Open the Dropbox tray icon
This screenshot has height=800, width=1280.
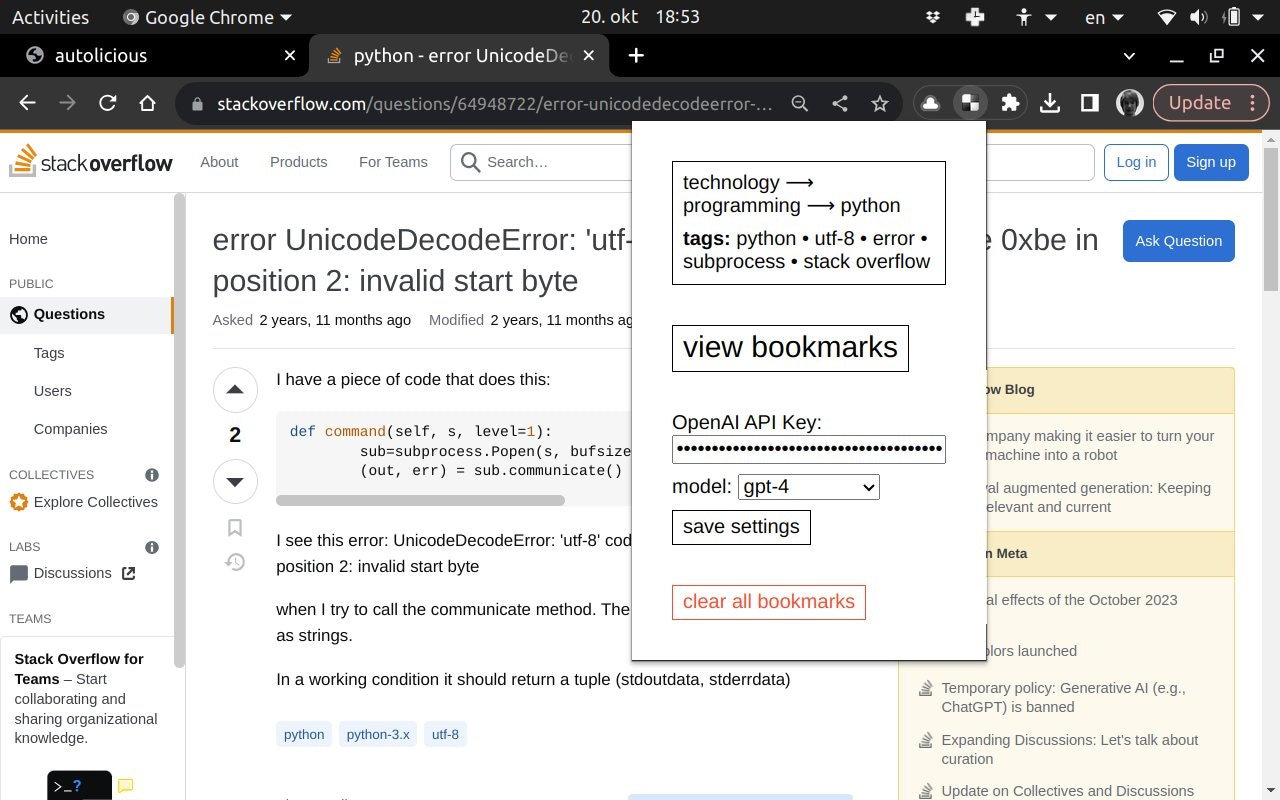coord(933,17)
